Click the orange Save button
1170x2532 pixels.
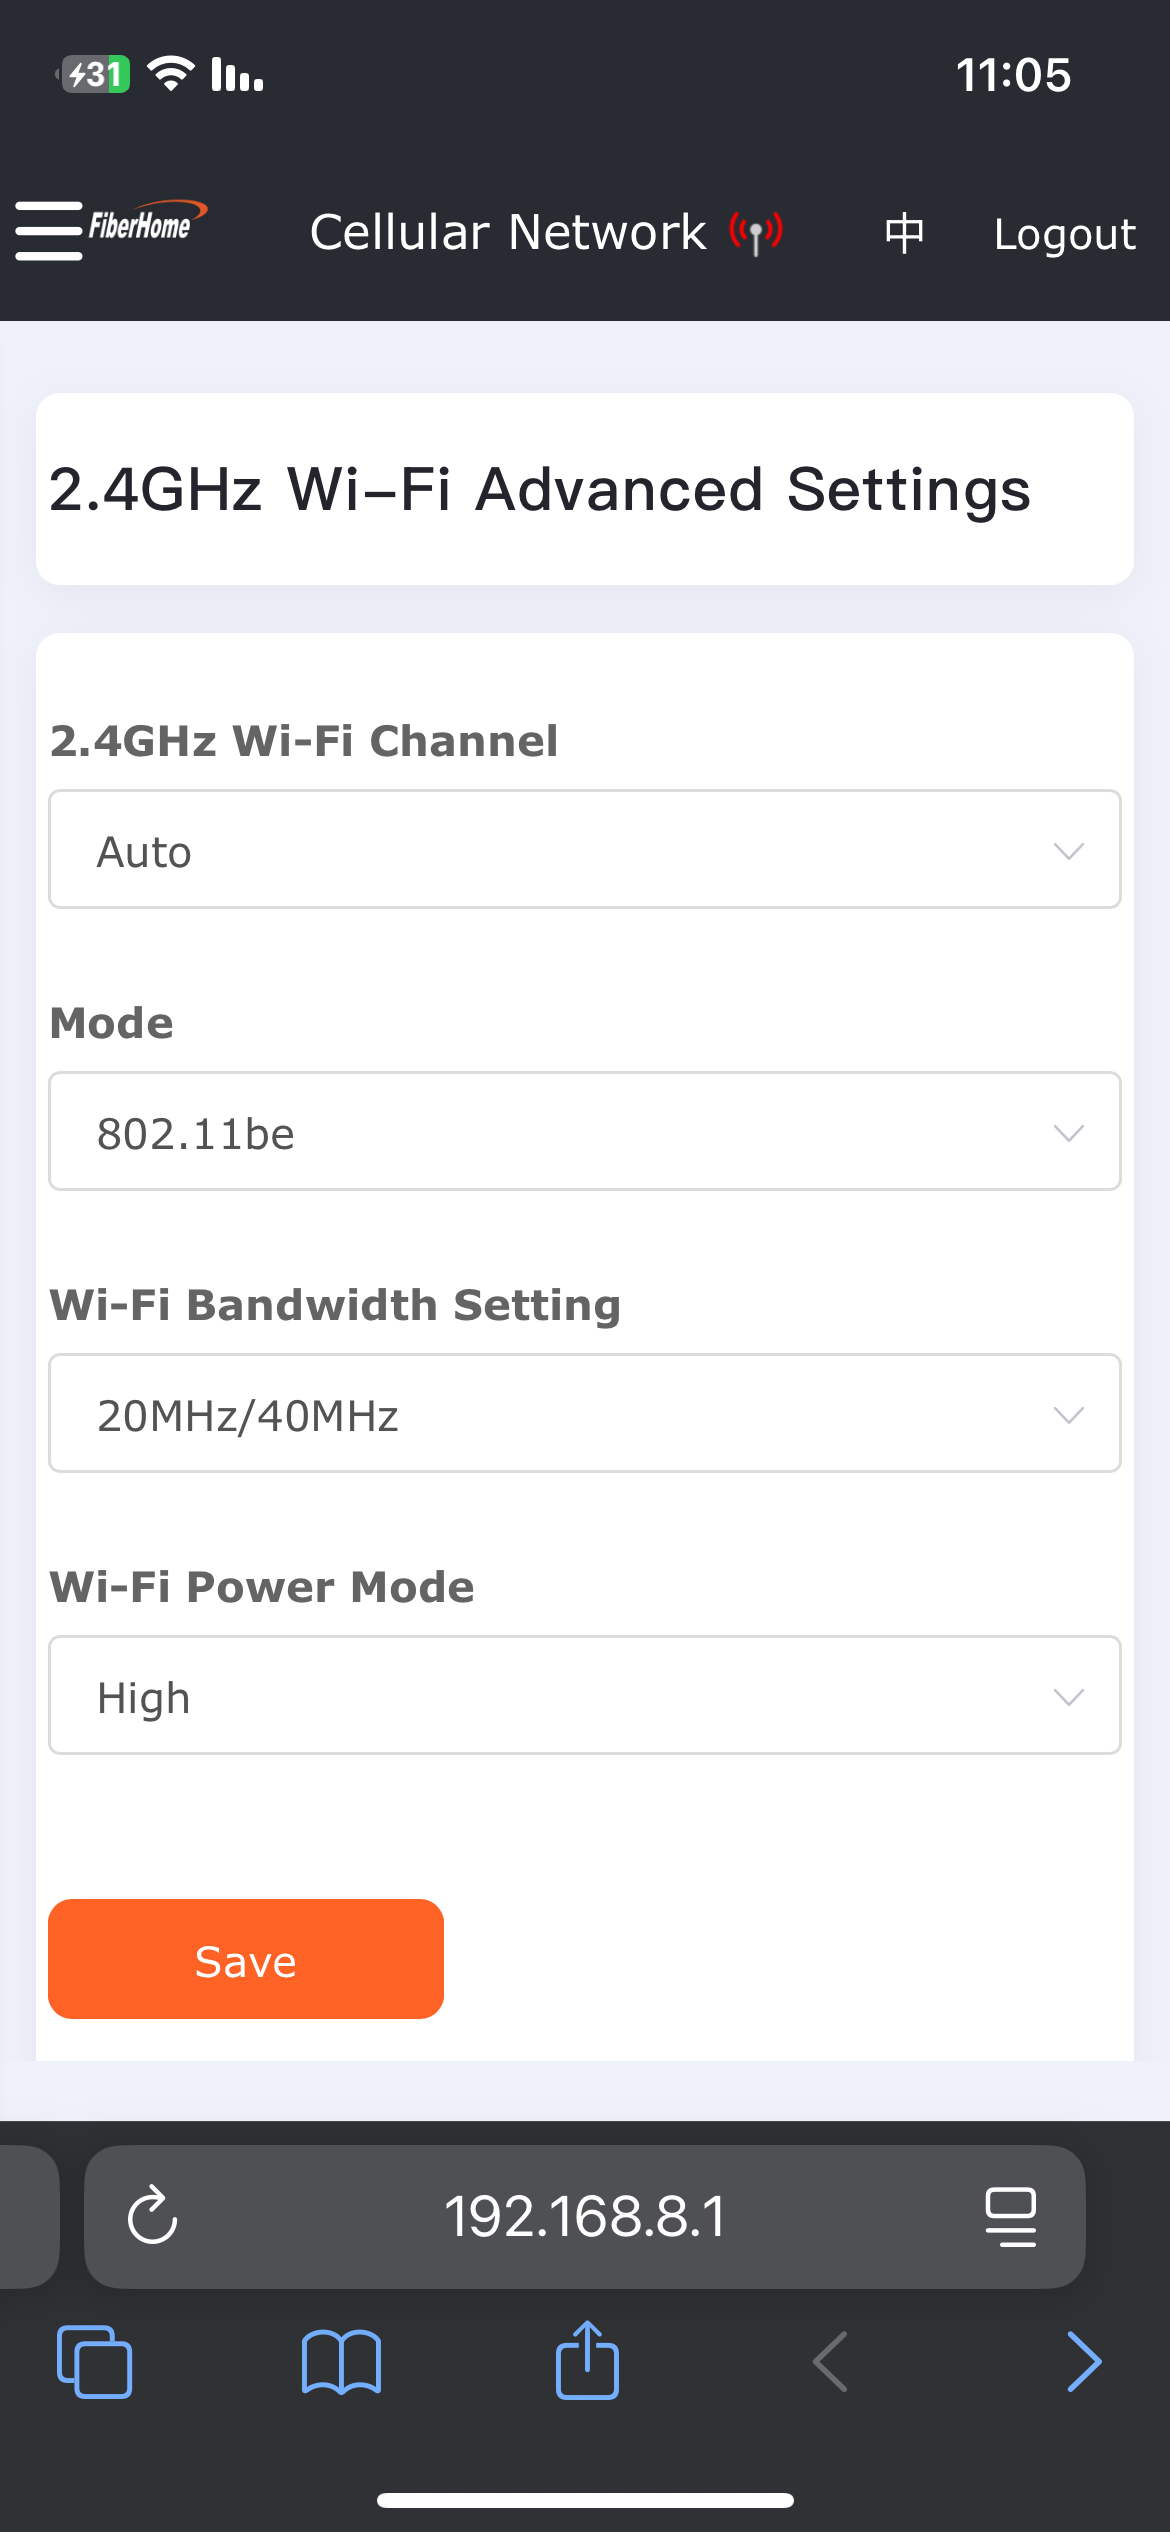246,1960
